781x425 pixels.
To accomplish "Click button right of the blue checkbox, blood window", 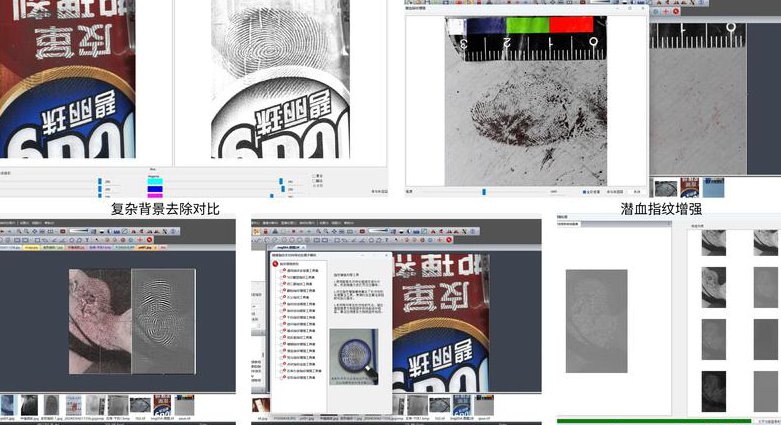I will (615, 192).
